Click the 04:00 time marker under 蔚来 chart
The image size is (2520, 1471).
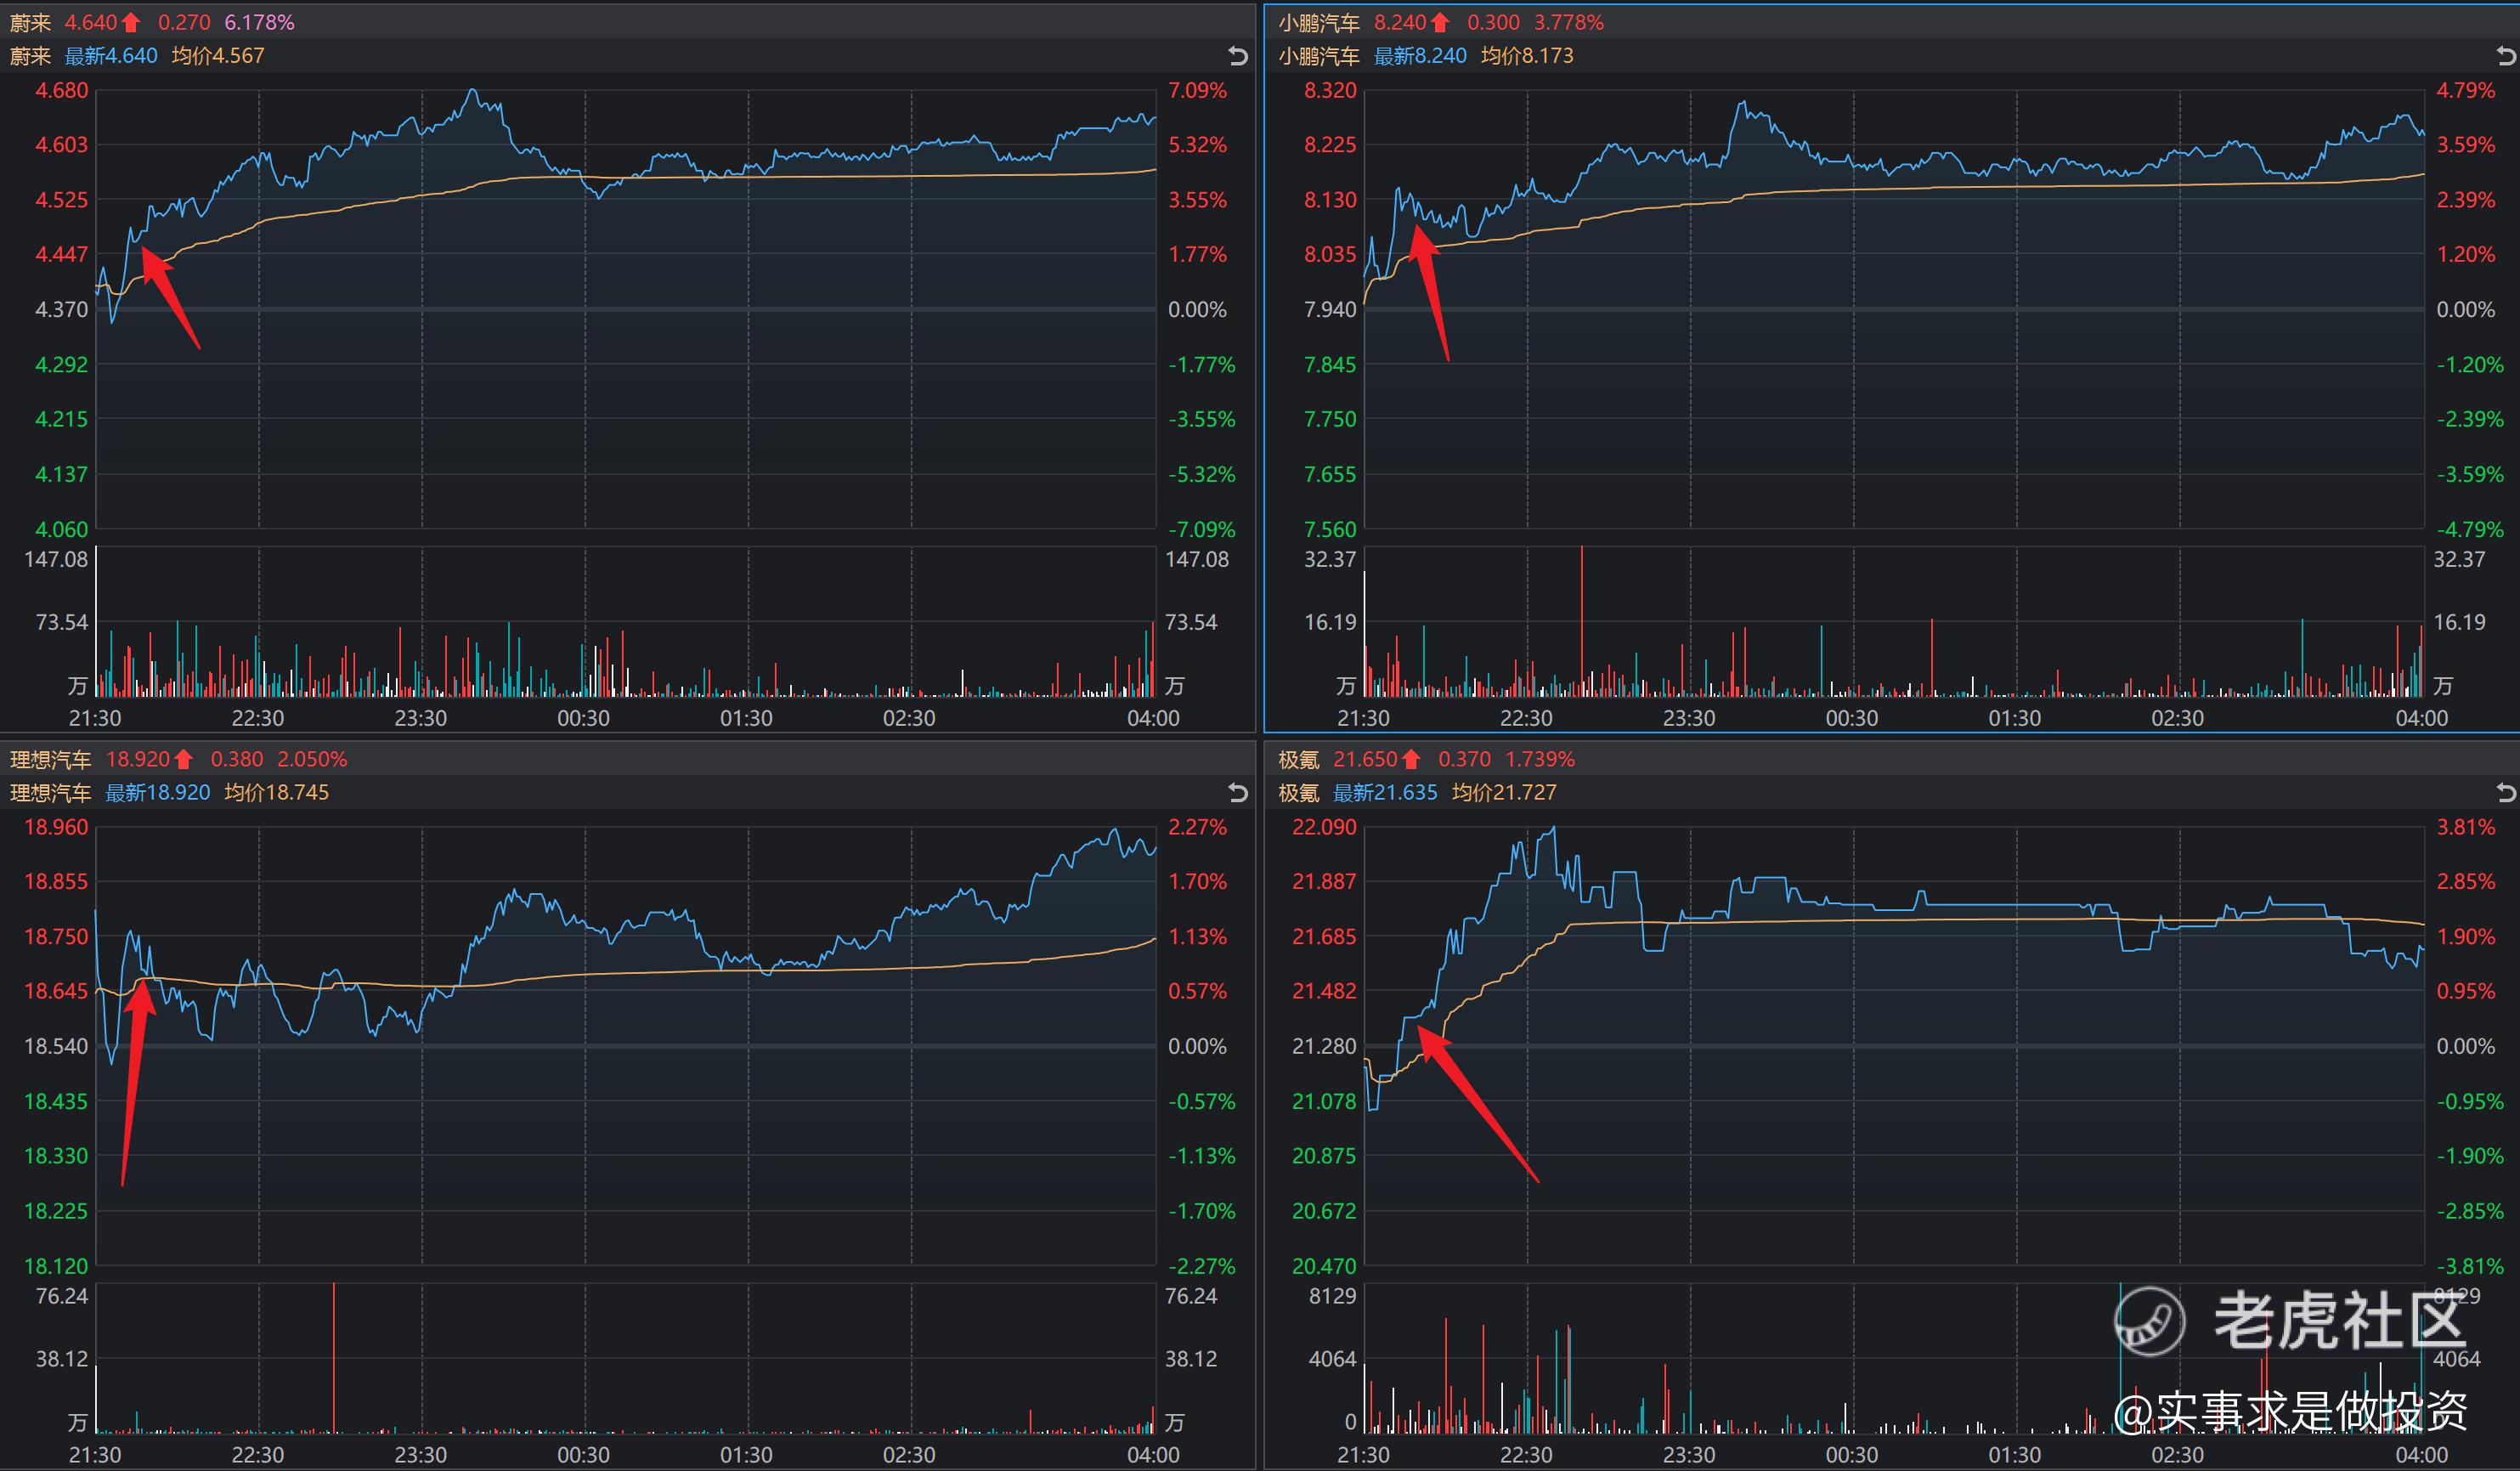click(1153, 718)
